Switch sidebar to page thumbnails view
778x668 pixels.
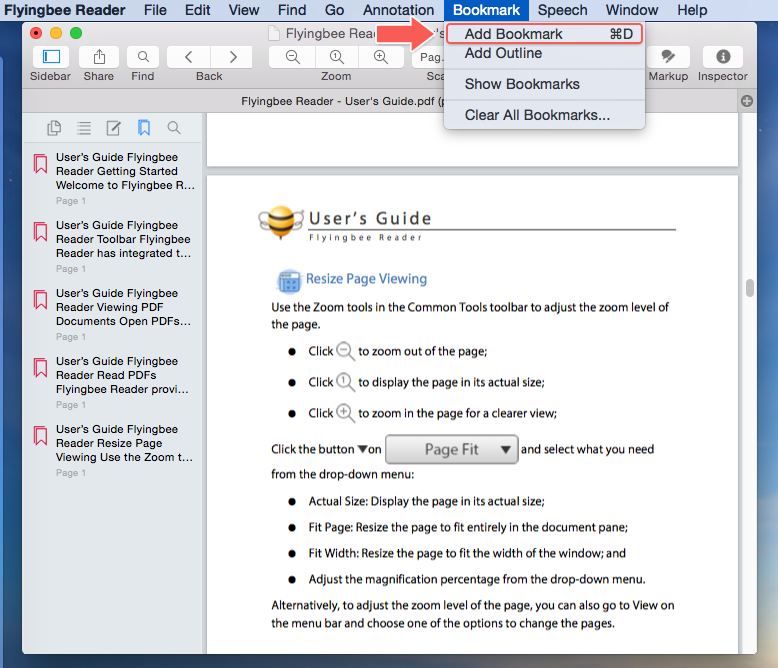coord(54,128)
